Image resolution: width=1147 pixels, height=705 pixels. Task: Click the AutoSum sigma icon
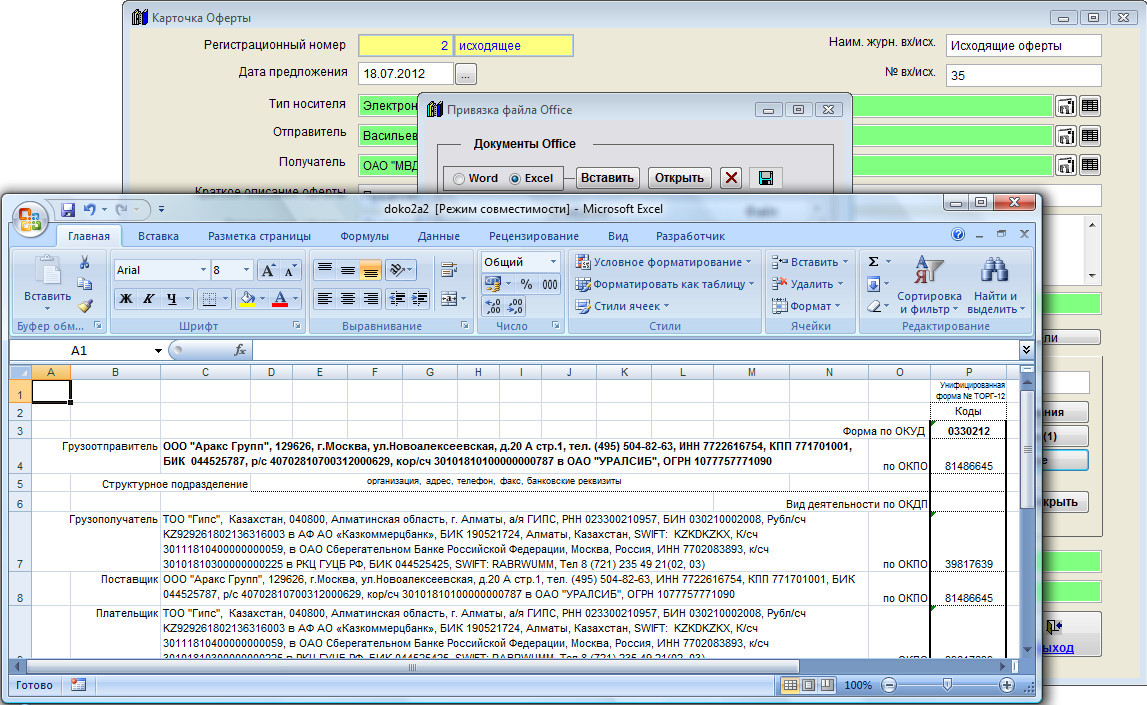(x=873, y=262)
